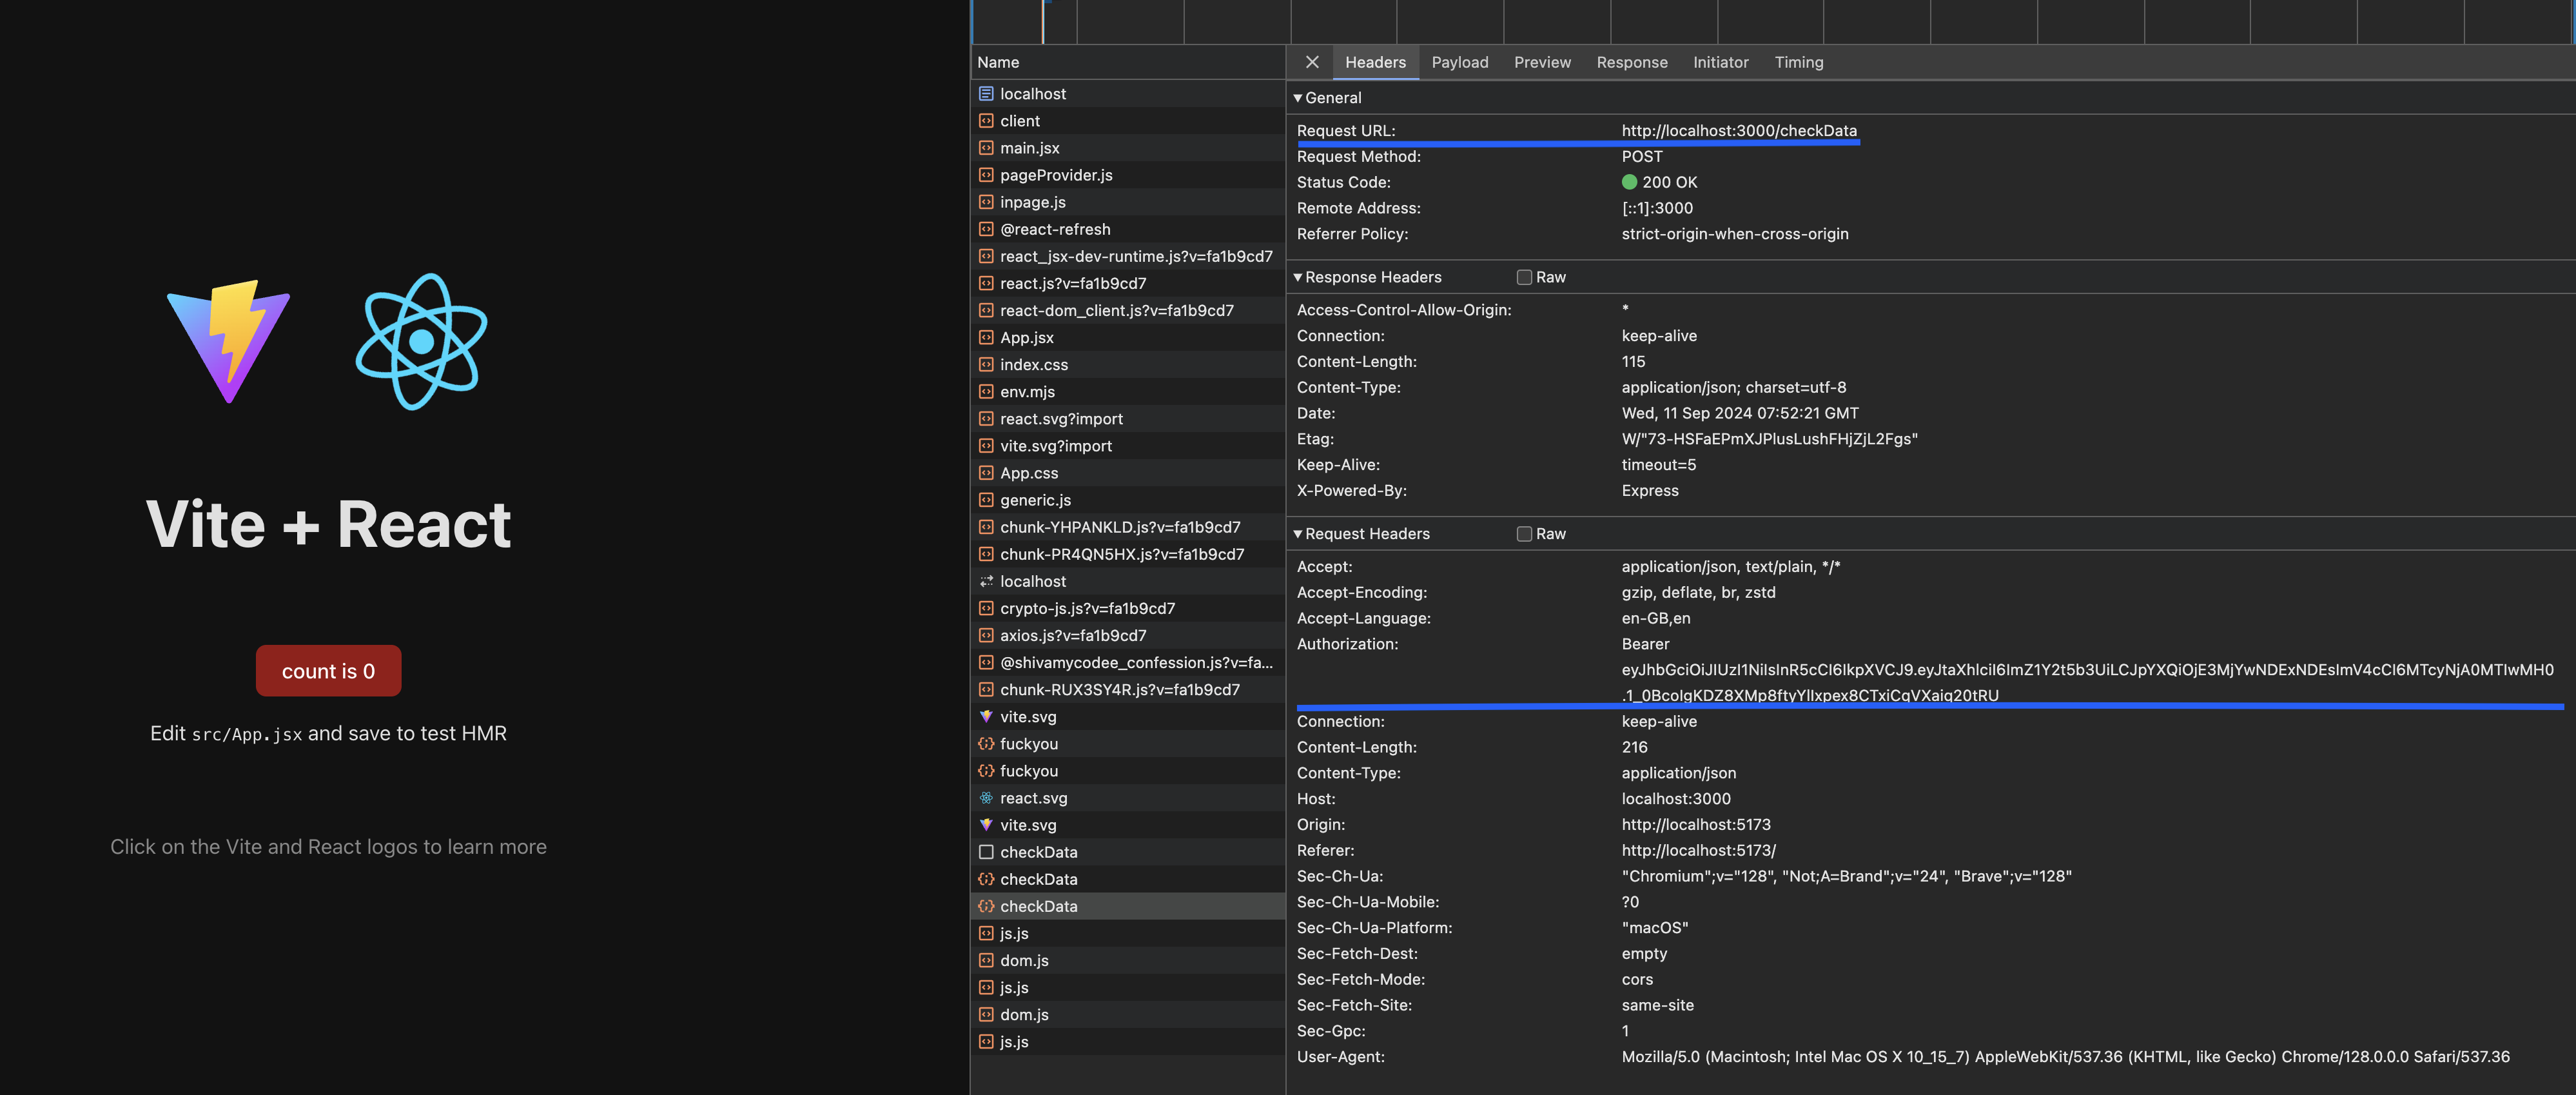2576x1095 pixels.
Task: Click the document icon next to the first localhost
Action: click(x=986, y=94)
